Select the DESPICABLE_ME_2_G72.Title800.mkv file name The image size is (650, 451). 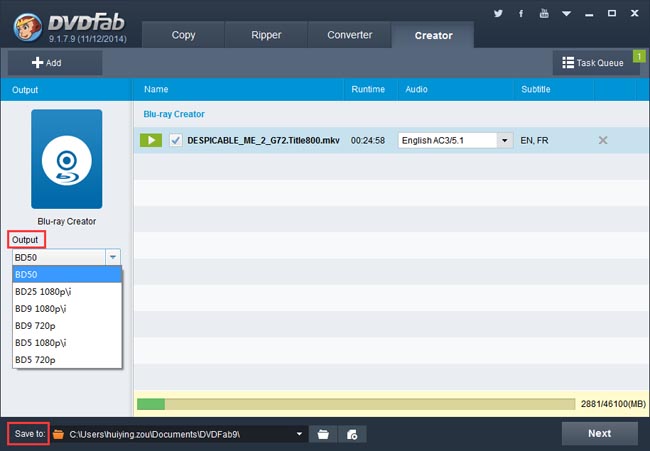pos(263,141)
